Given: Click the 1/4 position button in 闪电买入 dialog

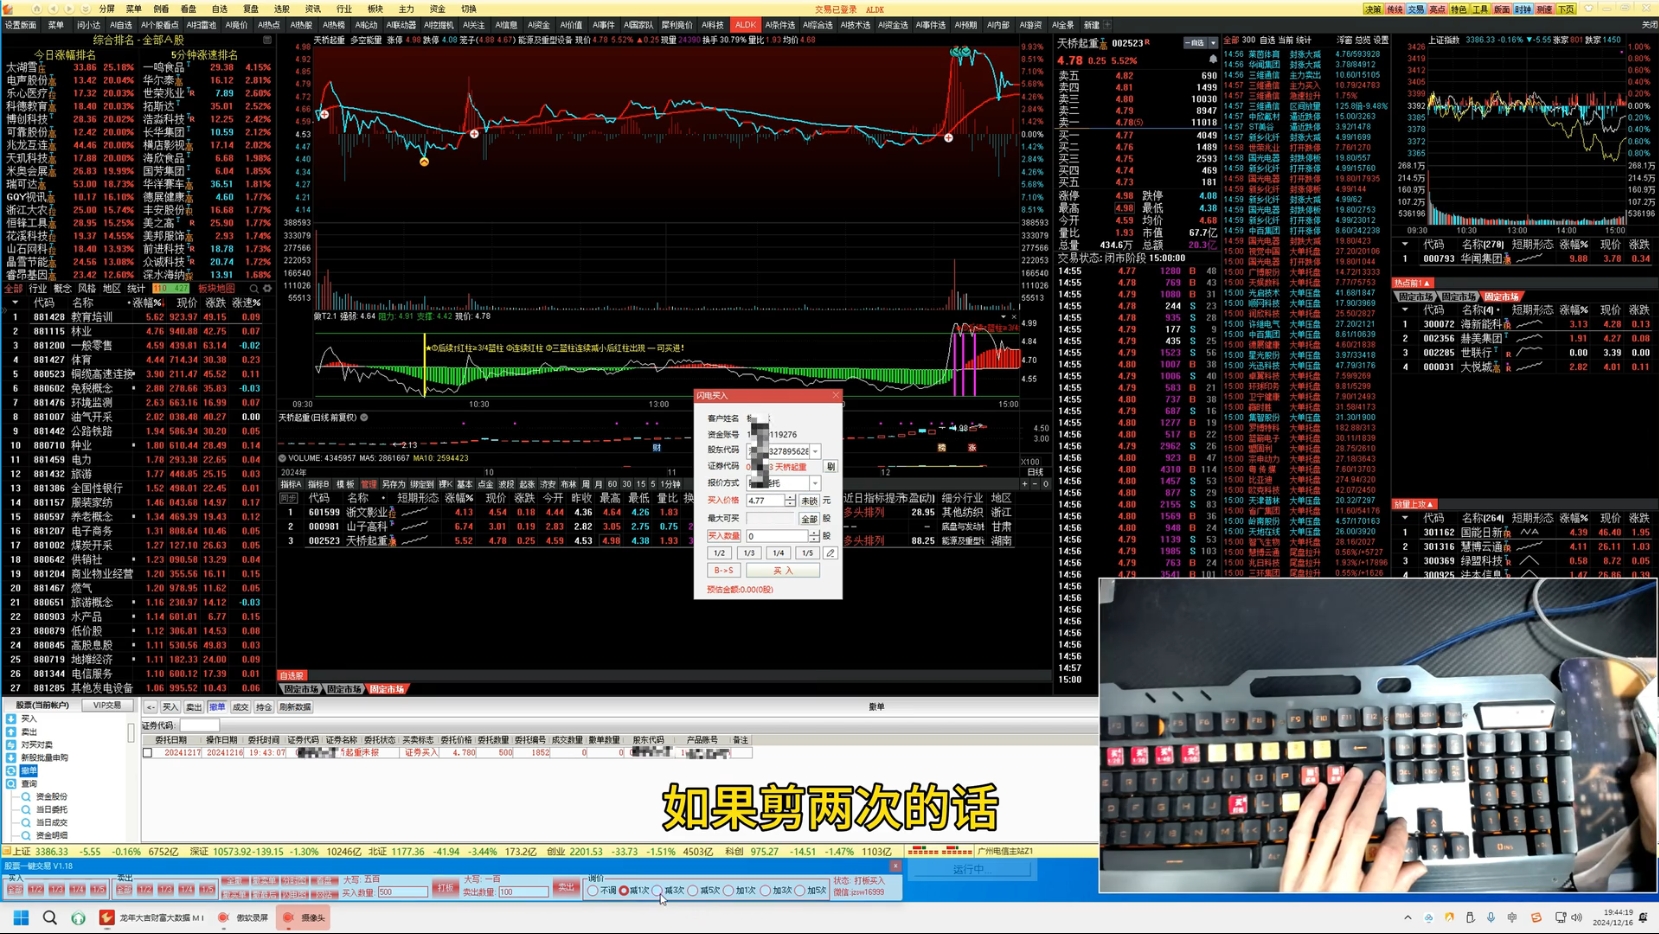Looking at the screenshot, I should point(777,553).
